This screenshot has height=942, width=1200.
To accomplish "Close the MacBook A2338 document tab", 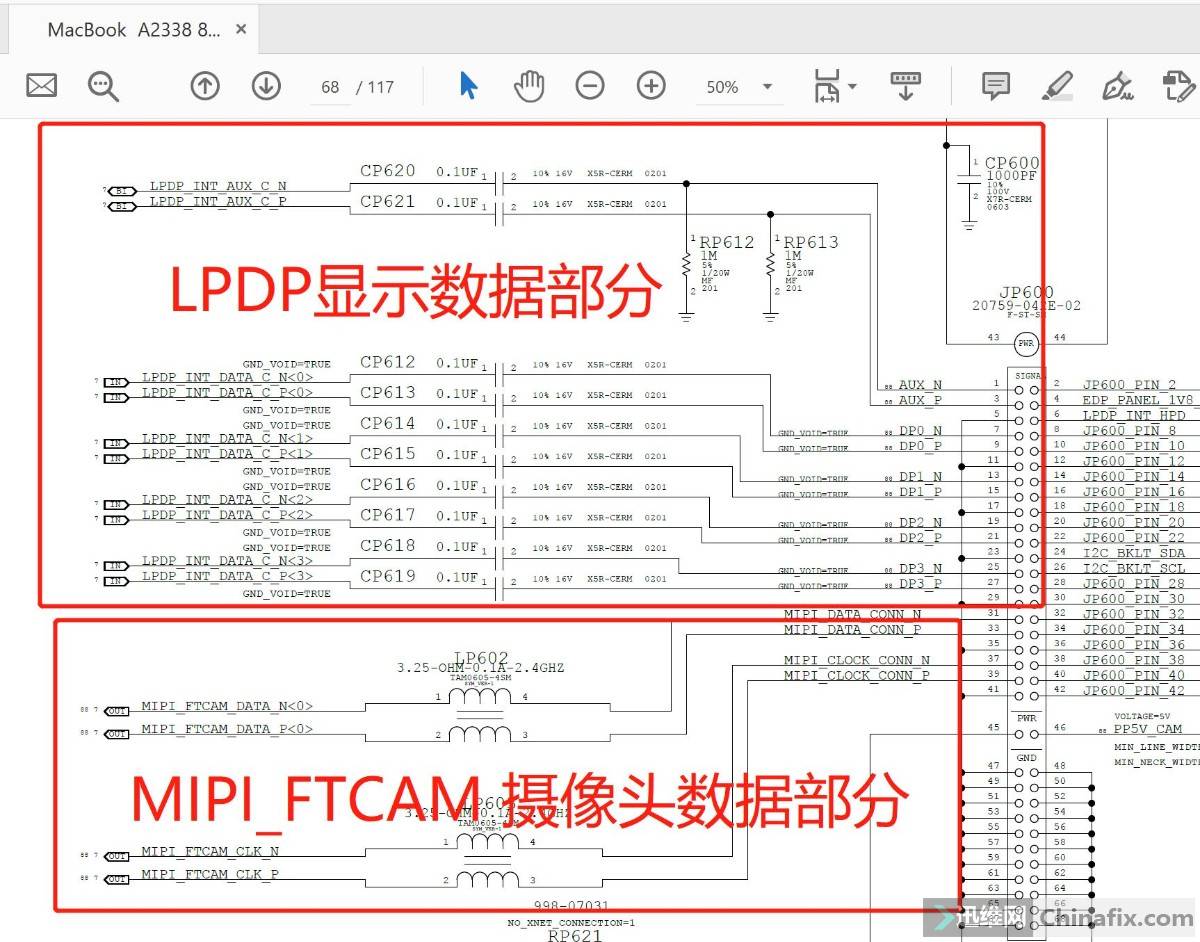I will click(x=241, y=29).
